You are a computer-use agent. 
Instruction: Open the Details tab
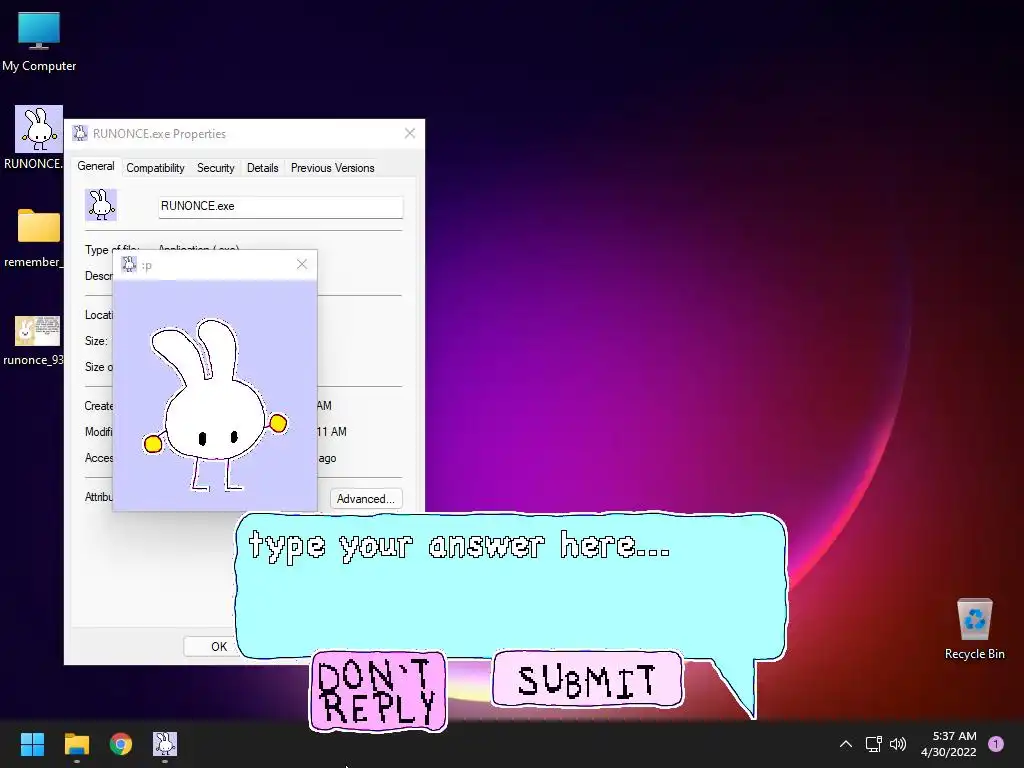[x=263, y=168]
